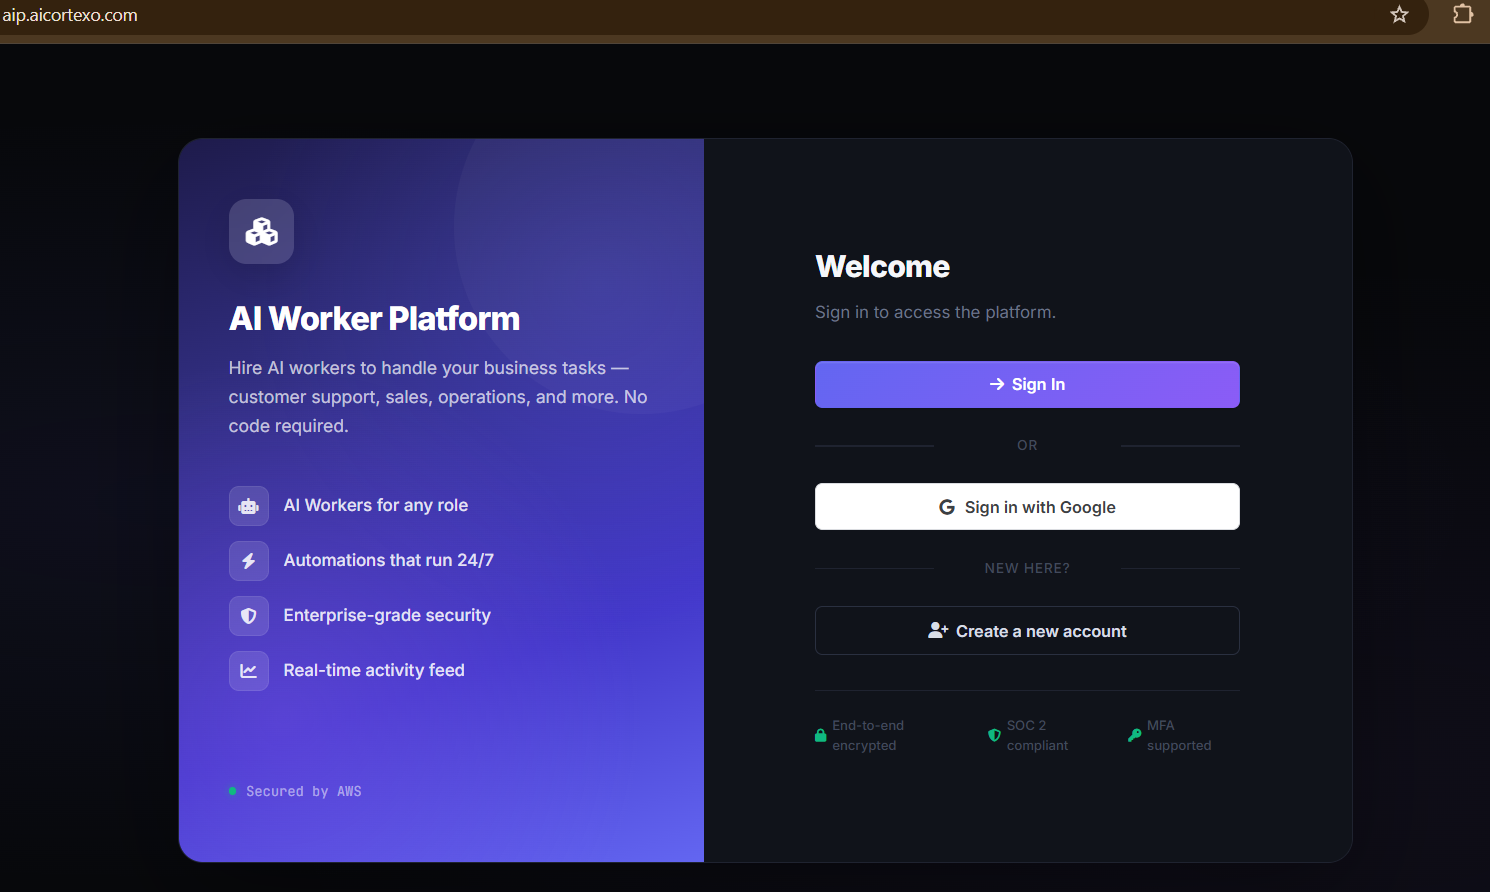1490x892 pixels.
Task: Click the AI Worker Platform cubes logo
Action: click(x=261, y=231)
